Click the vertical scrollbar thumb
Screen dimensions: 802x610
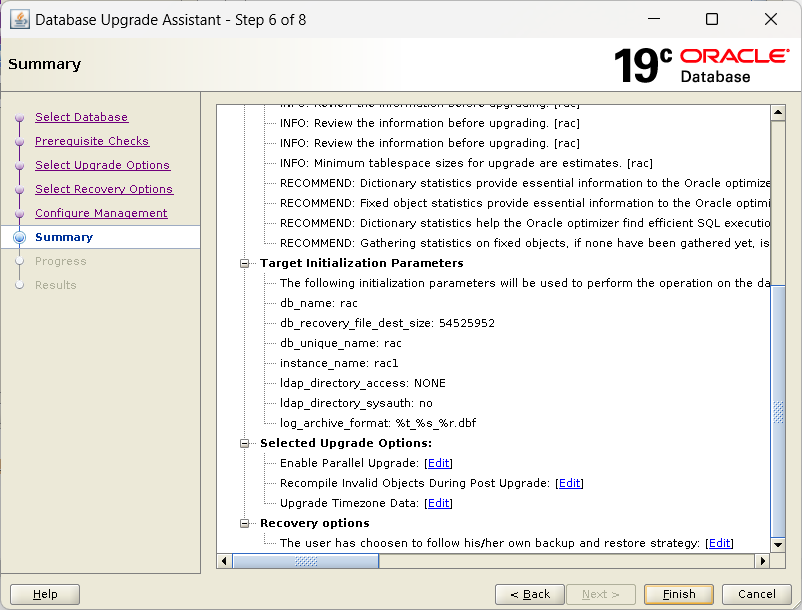pyautogui.click(x=778, y=412)
